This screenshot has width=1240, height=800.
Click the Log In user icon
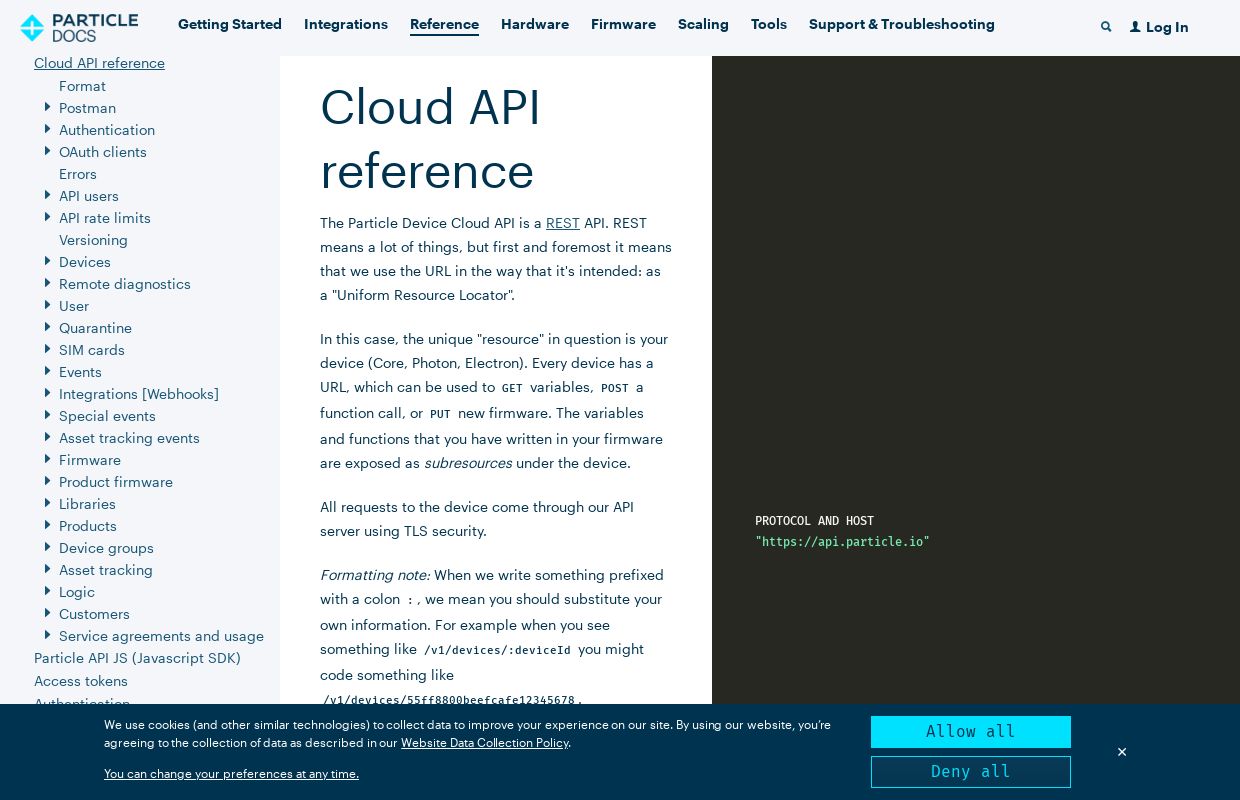click(x=1135, y=27)
